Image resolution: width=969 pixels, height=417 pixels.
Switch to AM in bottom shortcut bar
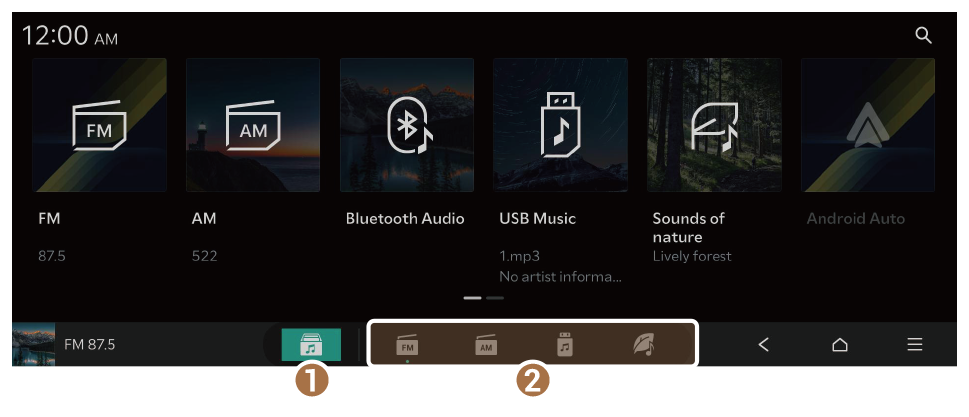(486, 345)
